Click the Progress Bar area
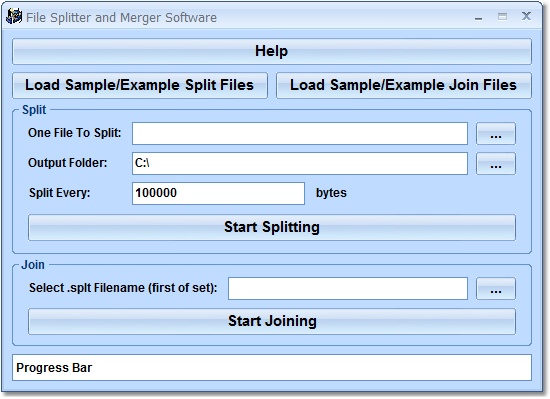 tap(272, 367)
